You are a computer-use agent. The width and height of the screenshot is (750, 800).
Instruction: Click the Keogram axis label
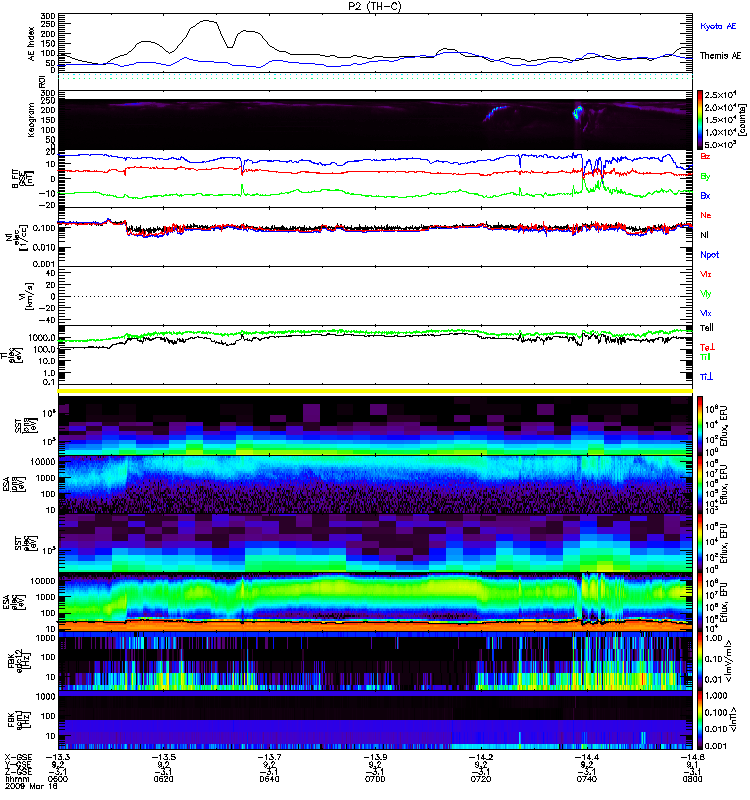32,120
